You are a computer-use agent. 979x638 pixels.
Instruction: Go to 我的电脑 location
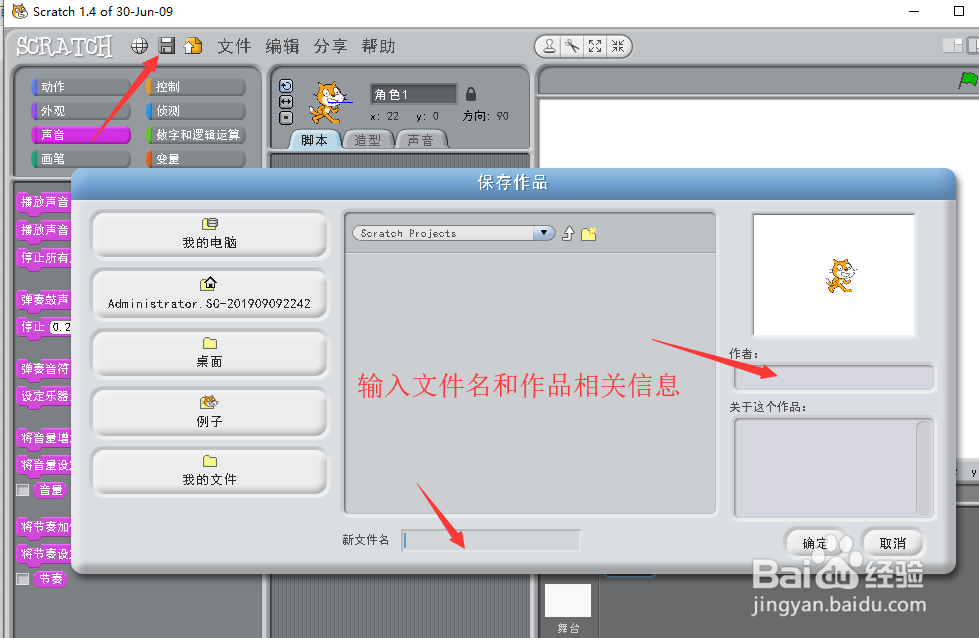coord(209,234)
